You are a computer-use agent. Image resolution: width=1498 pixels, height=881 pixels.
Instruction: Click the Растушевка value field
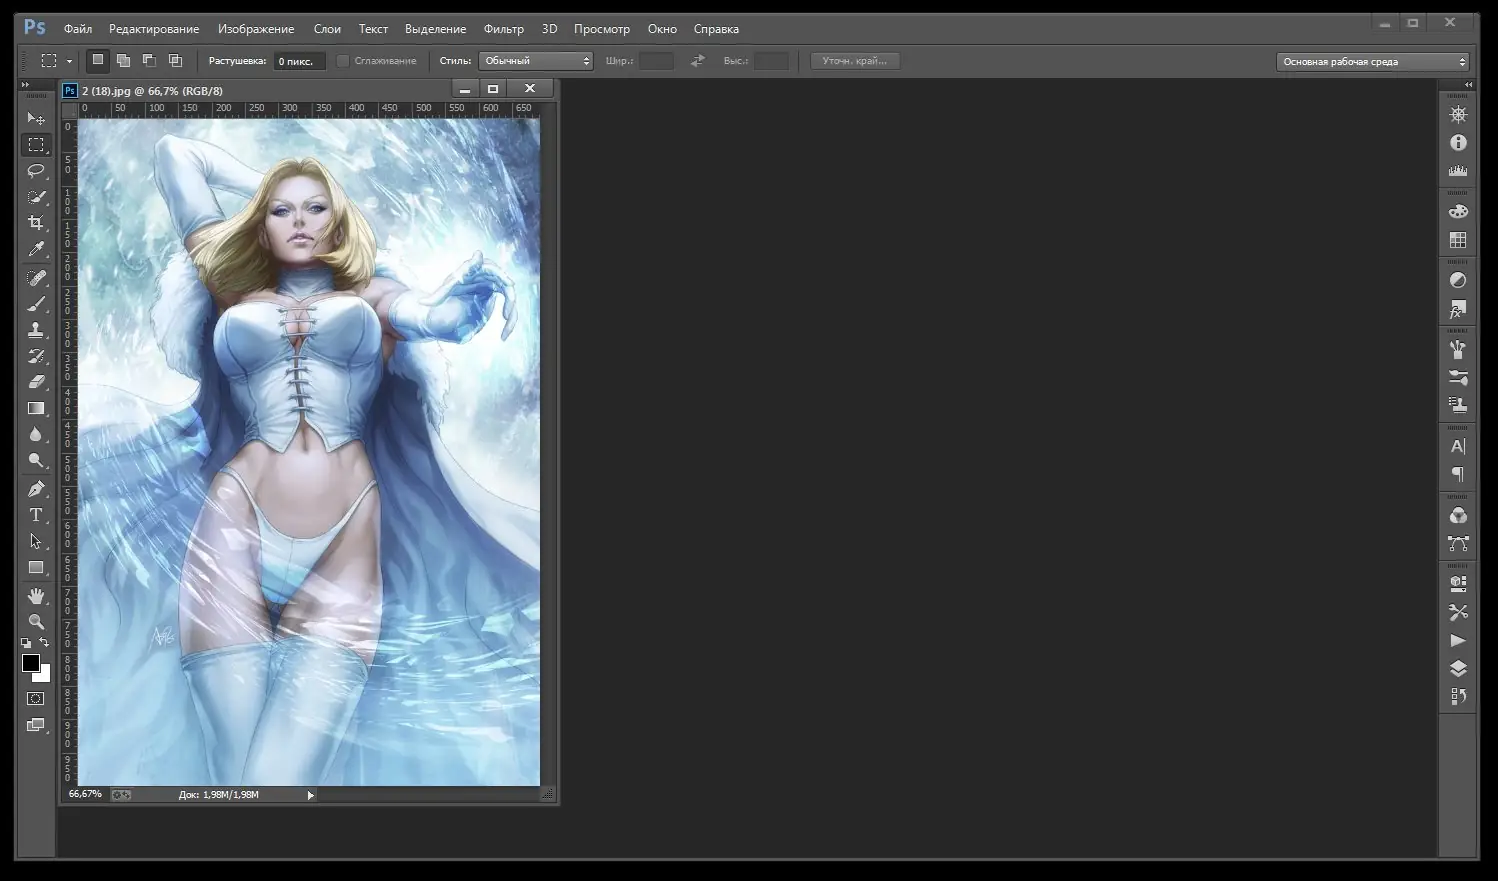point(297,60)
